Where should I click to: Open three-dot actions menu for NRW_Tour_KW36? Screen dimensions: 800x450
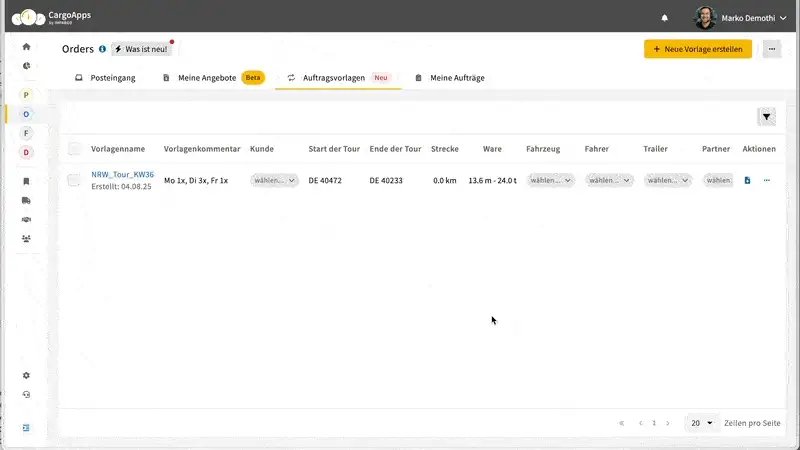[x=767, y=180]
